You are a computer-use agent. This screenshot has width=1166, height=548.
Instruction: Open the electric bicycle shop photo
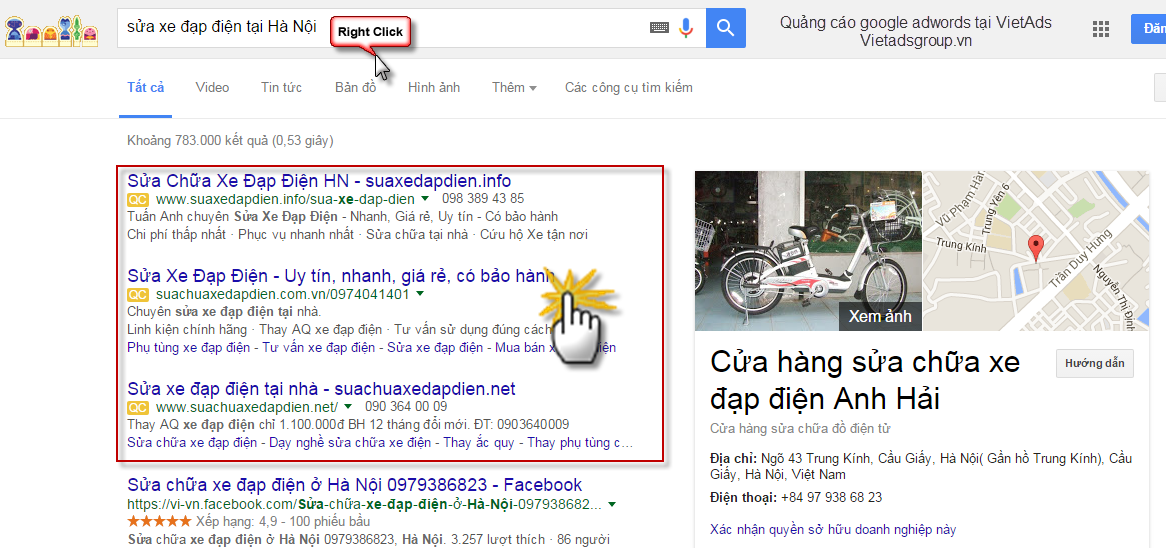pyautogui.click(x=808, y=251)
